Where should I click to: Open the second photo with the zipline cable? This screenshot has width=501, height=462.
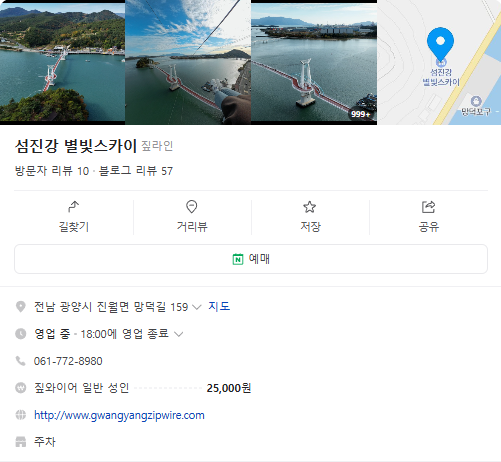[188, 62]
